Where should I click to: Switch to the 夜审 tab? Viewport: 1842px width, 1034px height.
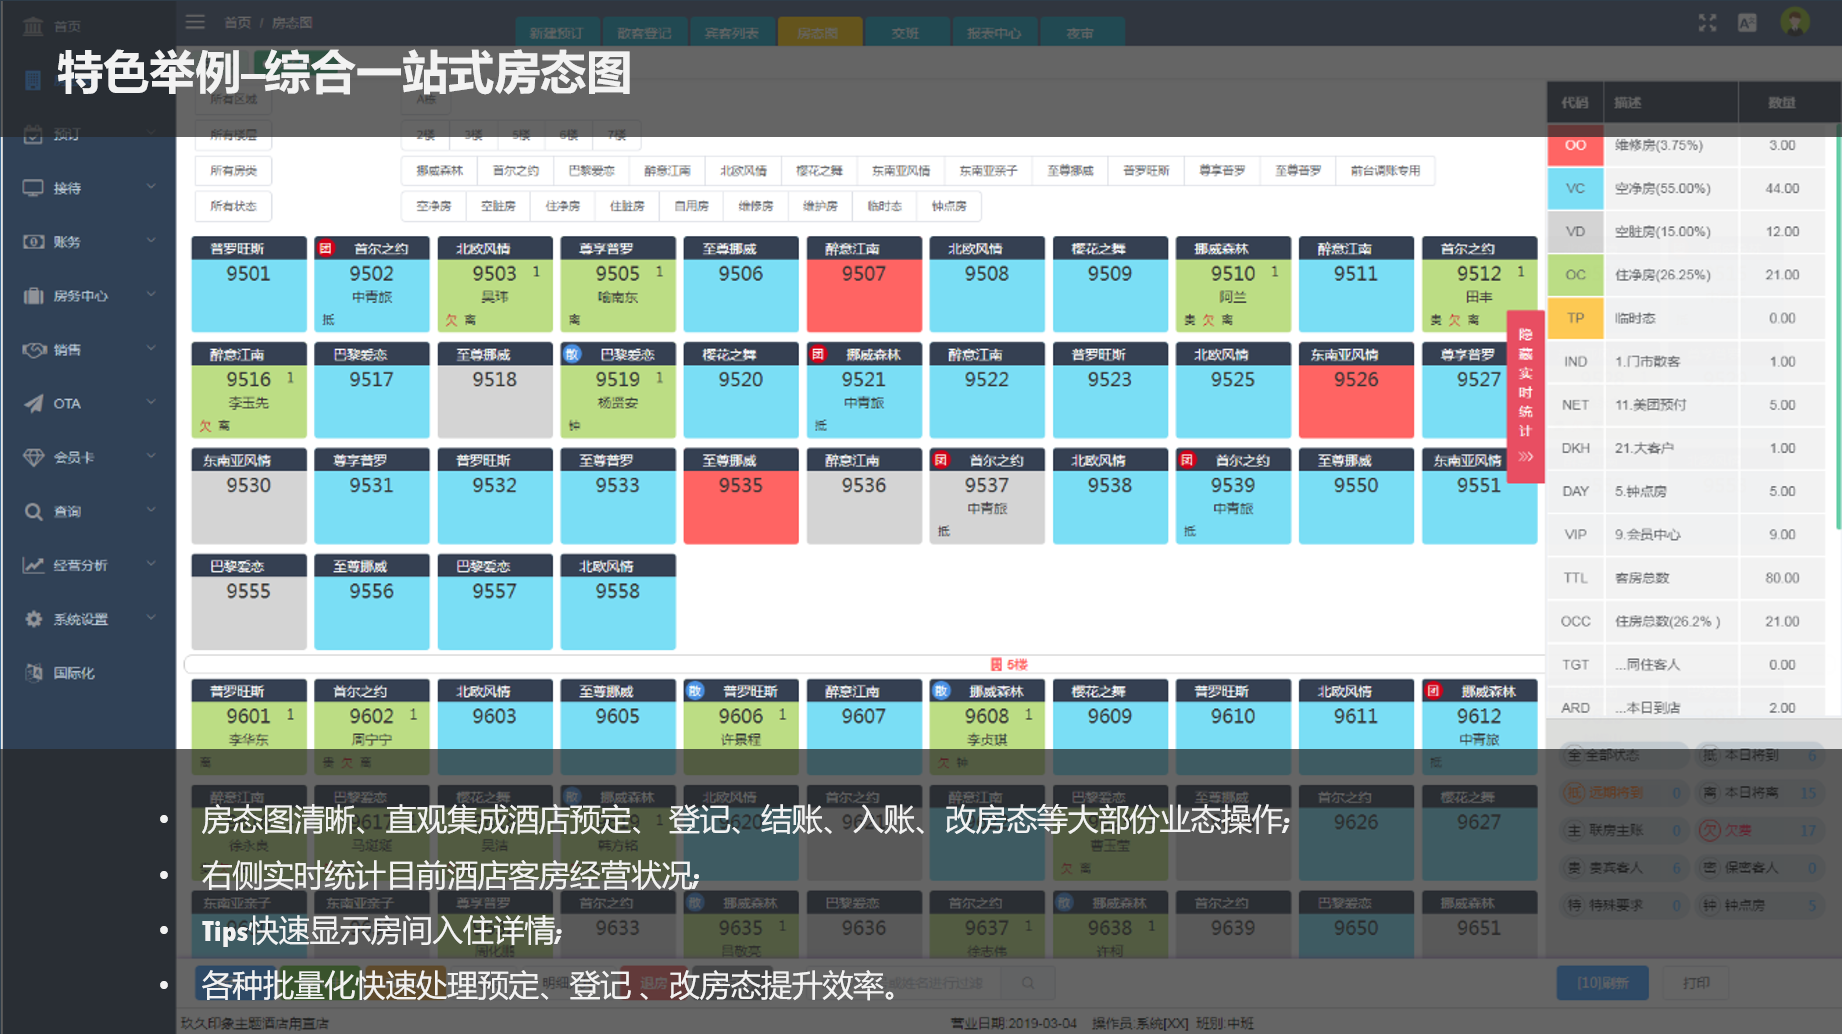click(1081, 33)
